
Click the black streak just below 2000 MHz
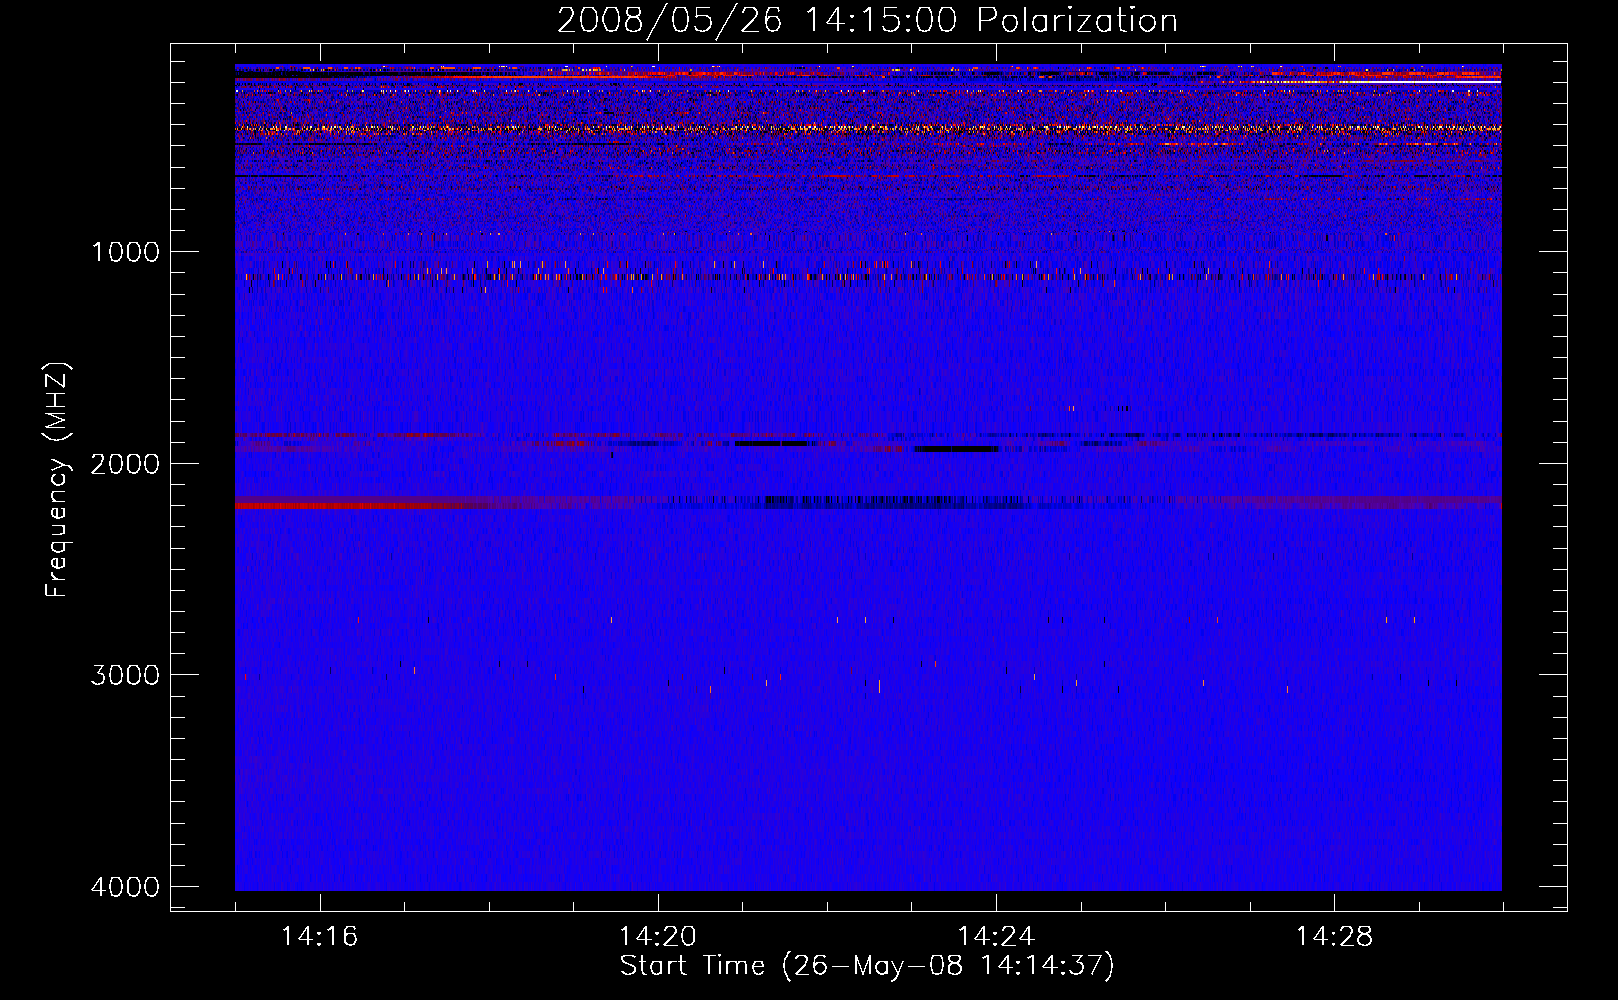tap(955, 449)
